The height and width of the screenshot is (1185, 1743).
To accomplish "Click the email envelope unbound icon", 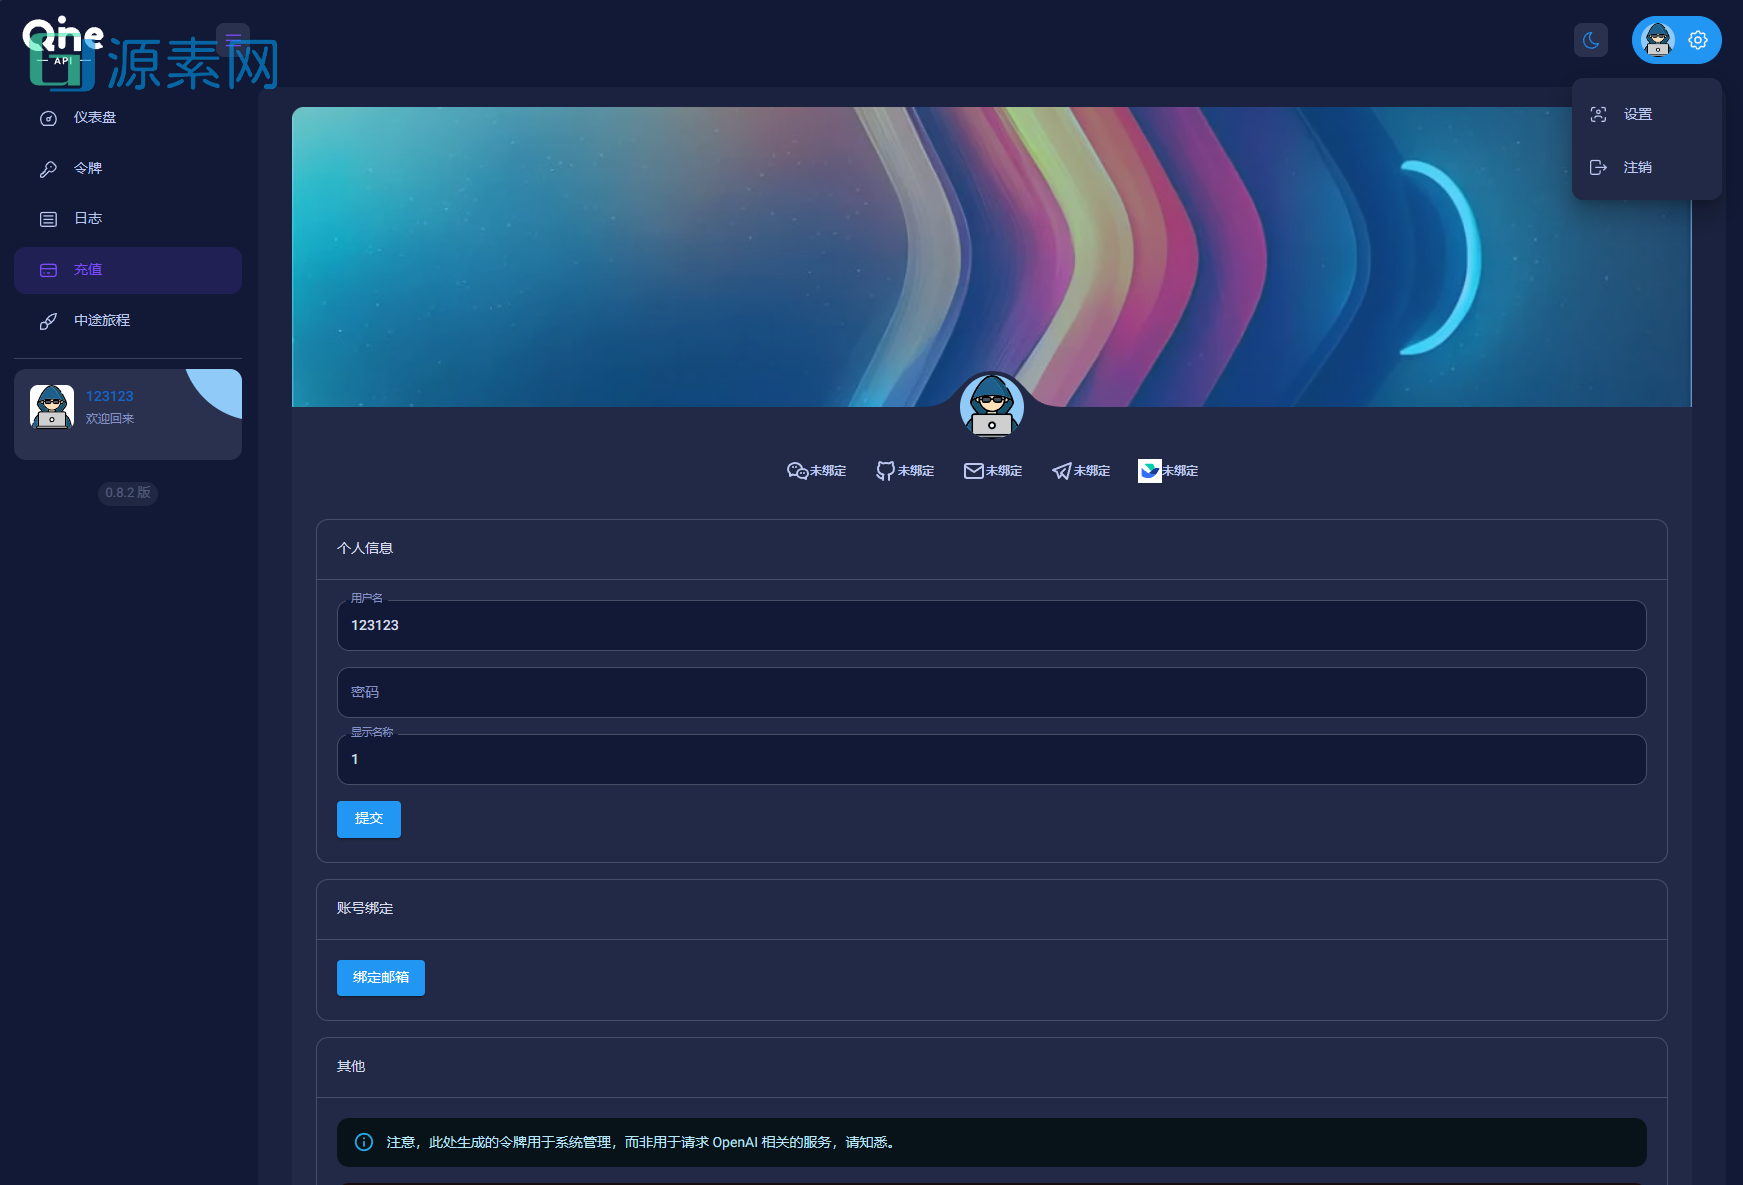I will coord(973,471).
